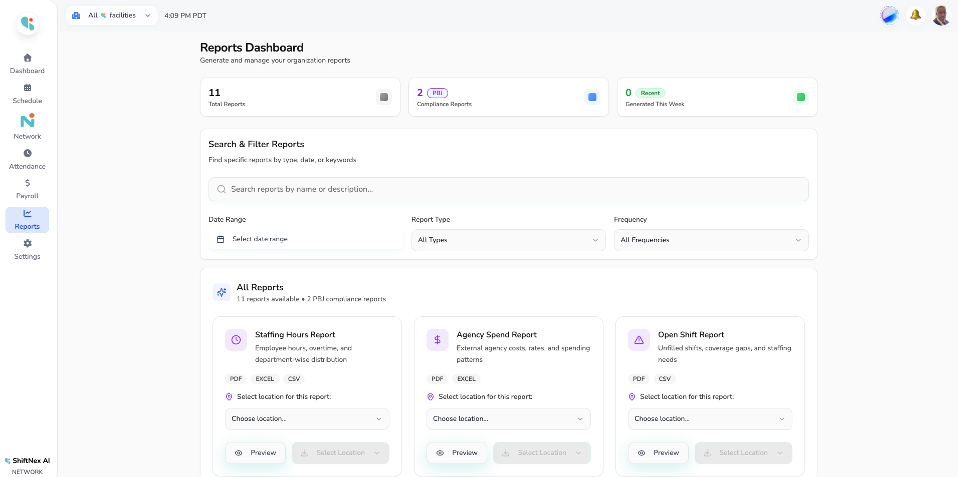Click PDF tag in Staffing Hours card
Screen dimensions: 958x477
pyautogui.click(x=236, y=379)
